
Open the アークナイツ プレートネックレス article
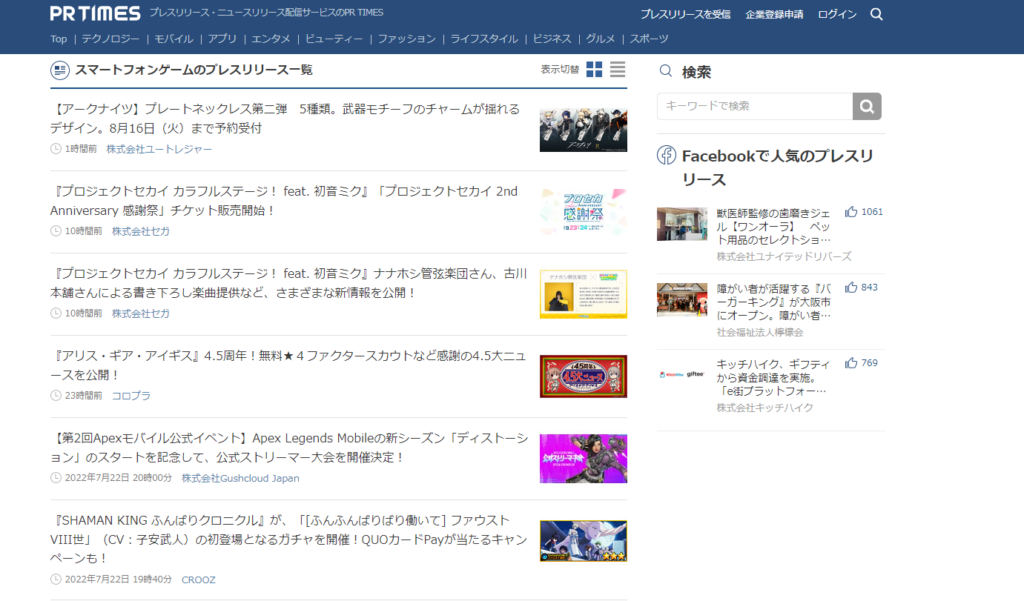tap(285, 118)
